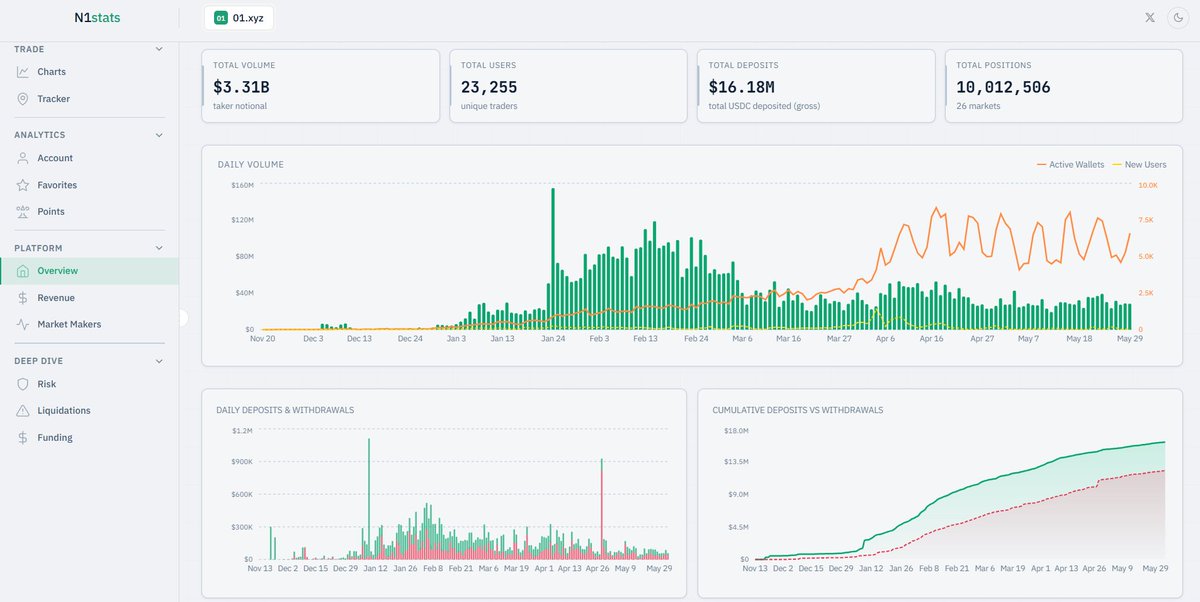Toggle New Users legend series
Viewport: 1200px width, 602px height.
(x=1139, y=164)
